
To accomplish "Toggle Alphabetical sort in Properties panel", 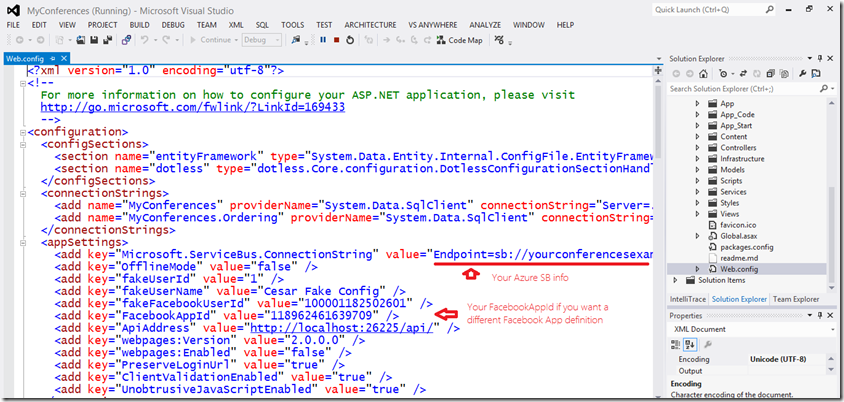I will 691,343.
